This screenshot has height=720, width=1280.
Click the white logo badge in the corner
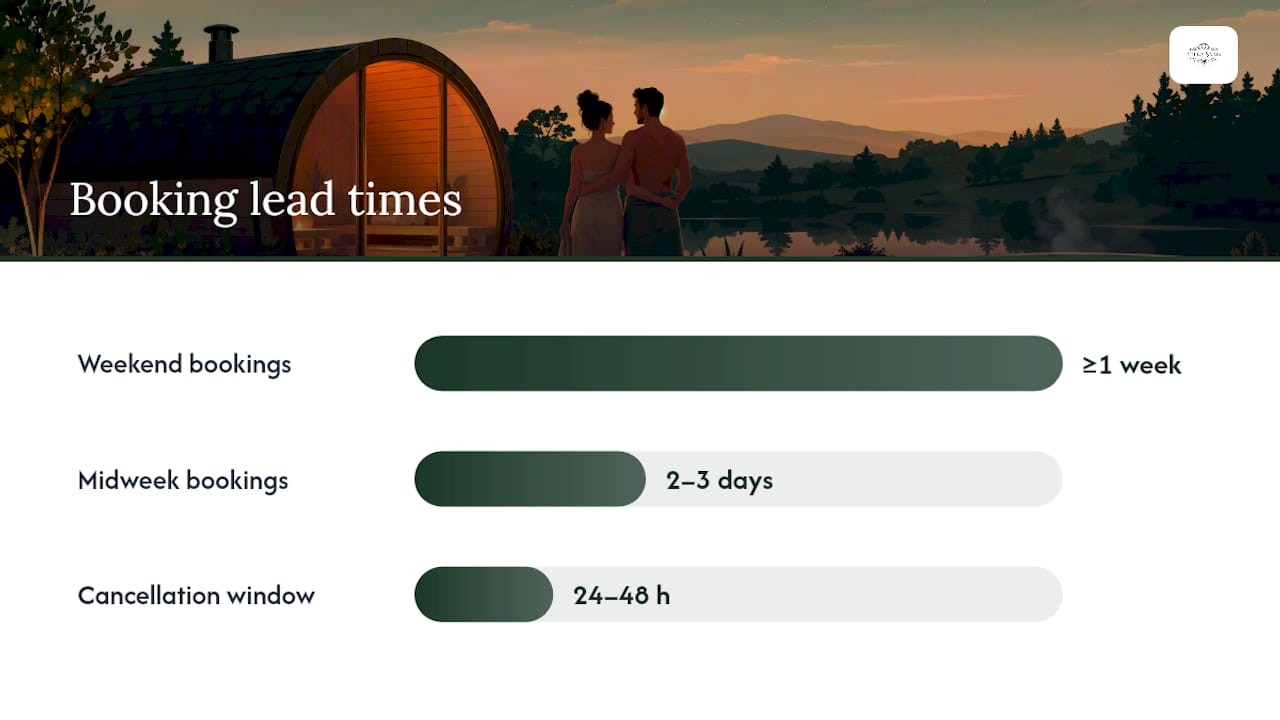coord(1203,55)
